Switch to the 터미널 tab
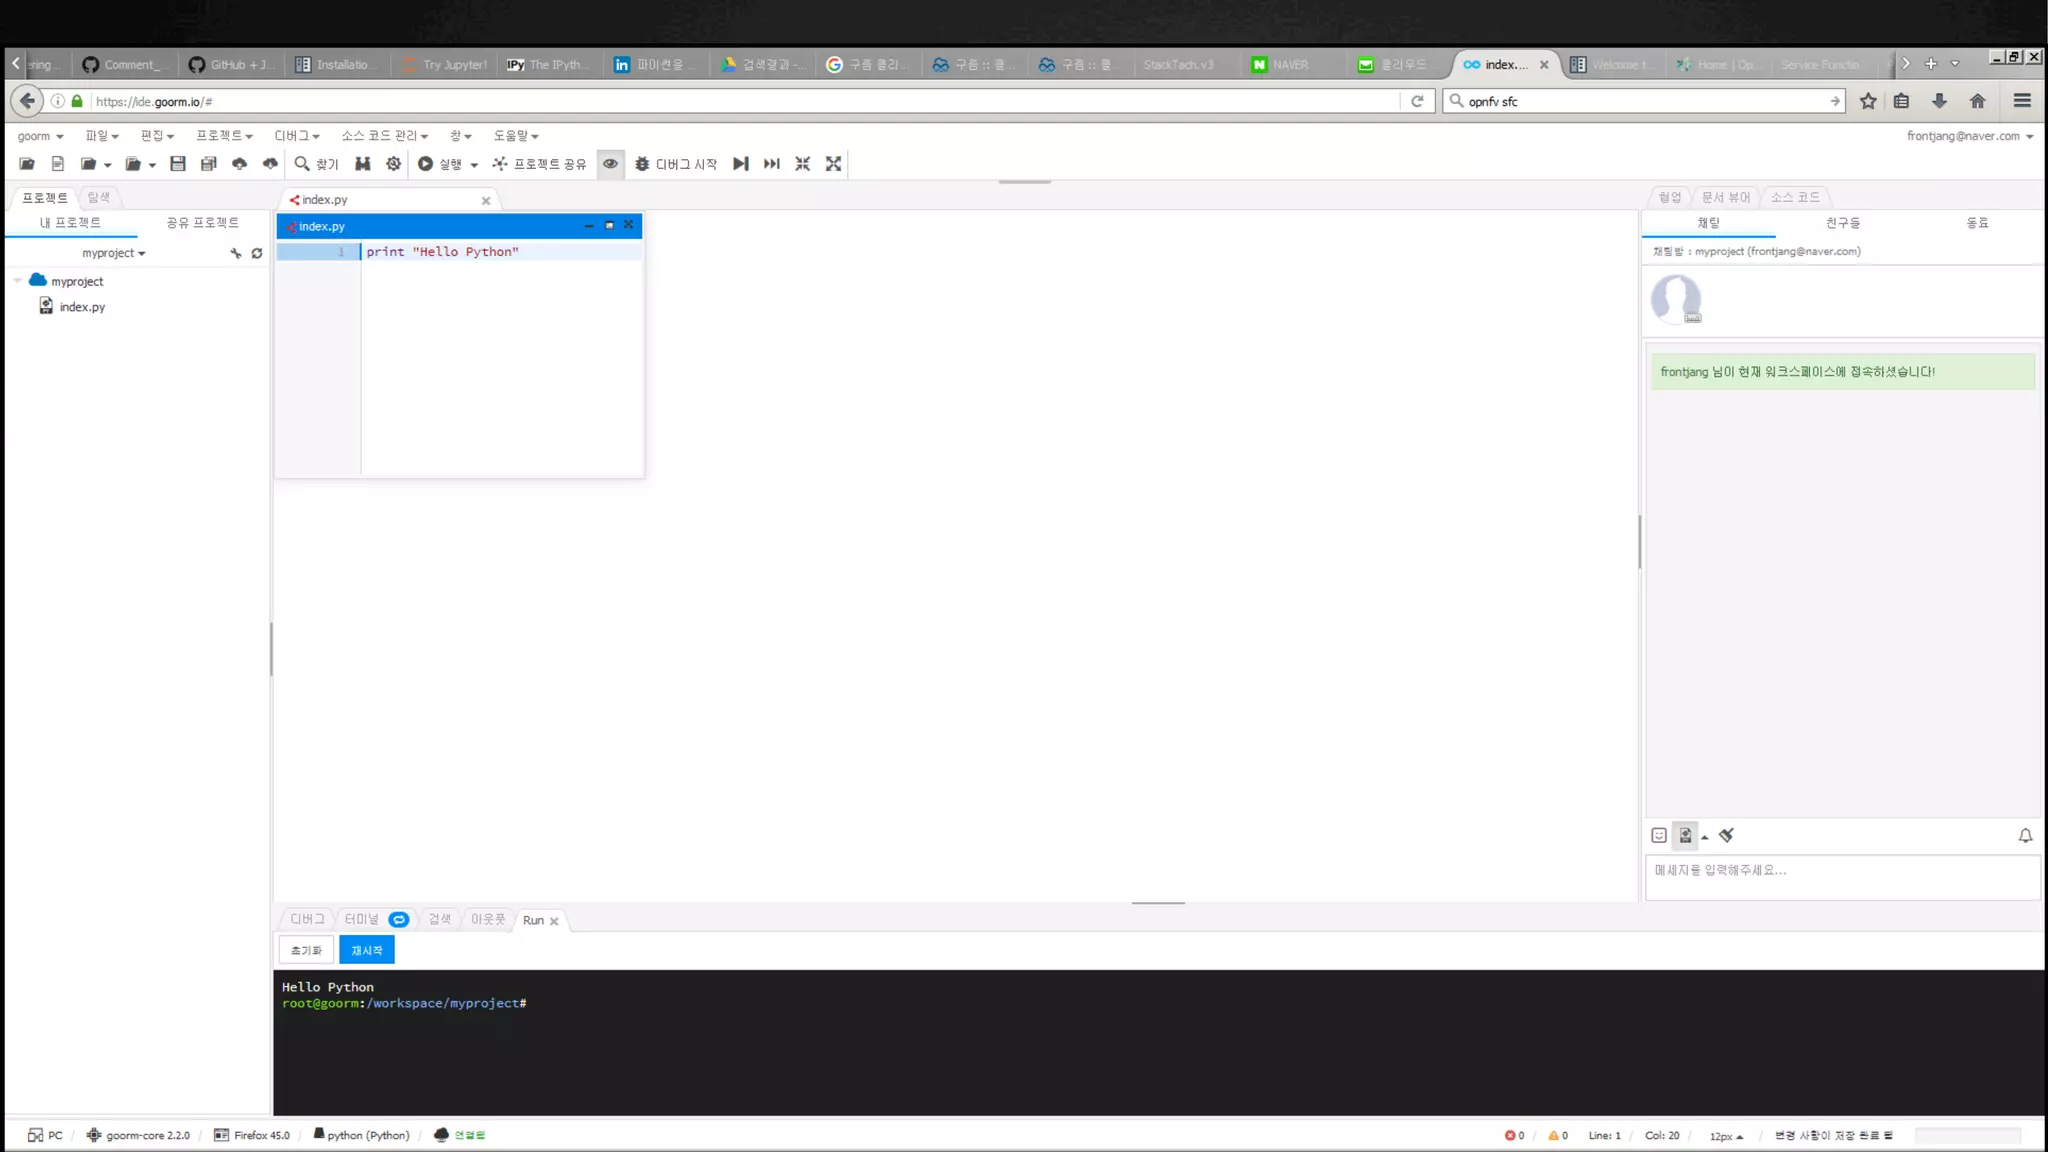Image resolution: width=2048 pixels, height=1152 pixels. 362,920
